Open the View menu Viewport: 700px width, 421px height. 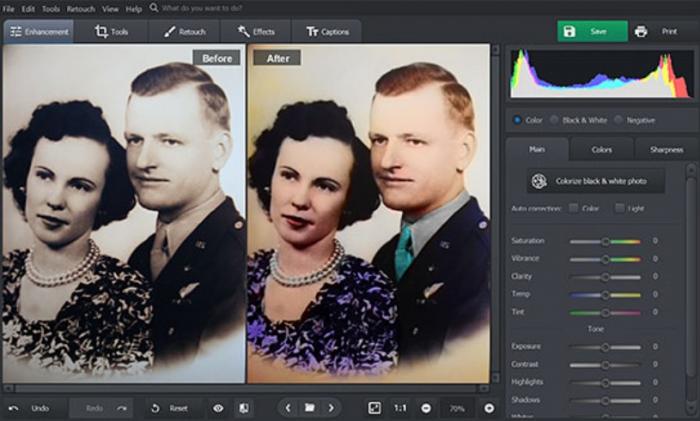tap(110, 8)
